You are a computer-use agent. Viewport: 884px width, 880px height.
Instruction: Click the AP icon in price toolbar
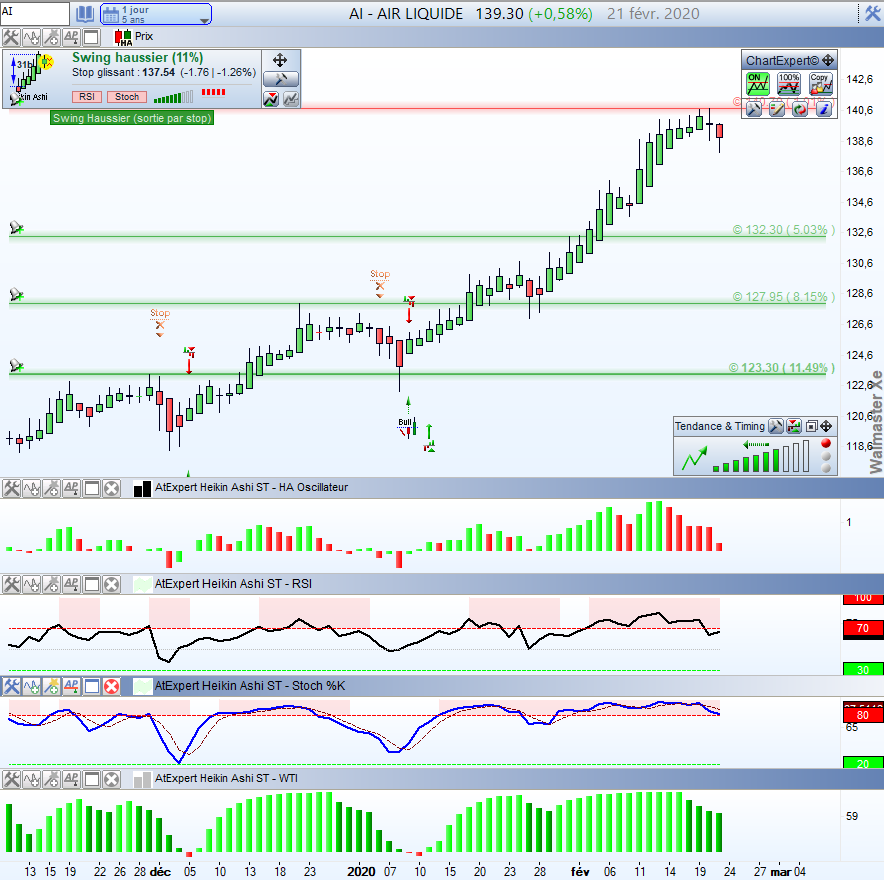(71, 37)
